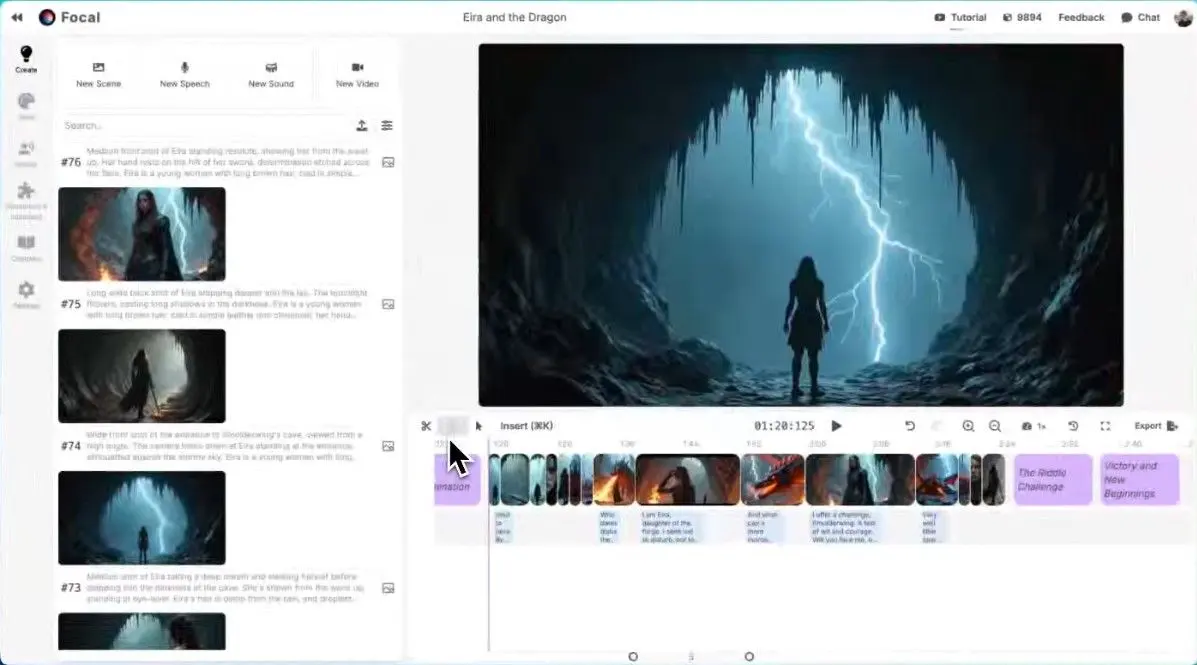Select the scissors cut tool
This screenshot has height=665, width=1197.
click(x=426, y=426)
